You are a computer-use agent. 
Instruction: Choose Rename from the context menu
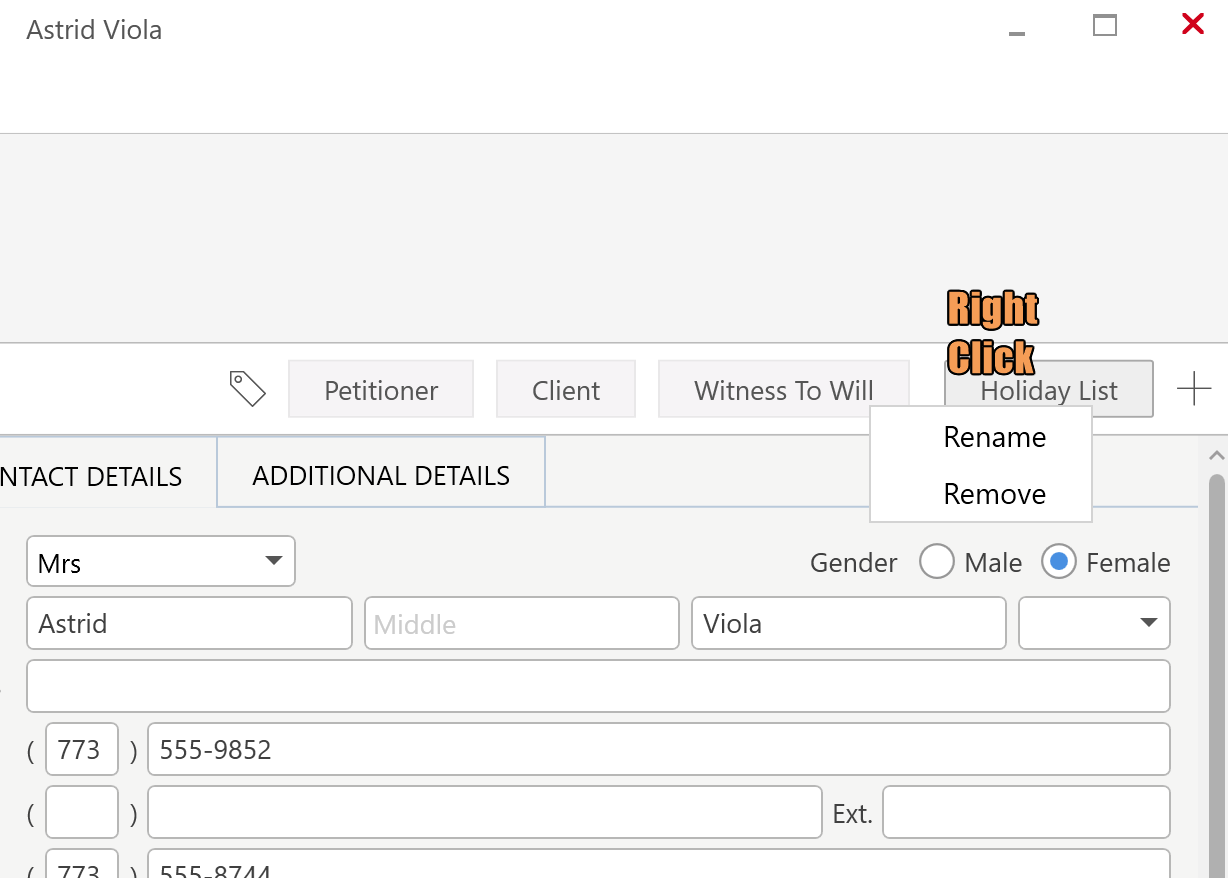coord(994,437)
